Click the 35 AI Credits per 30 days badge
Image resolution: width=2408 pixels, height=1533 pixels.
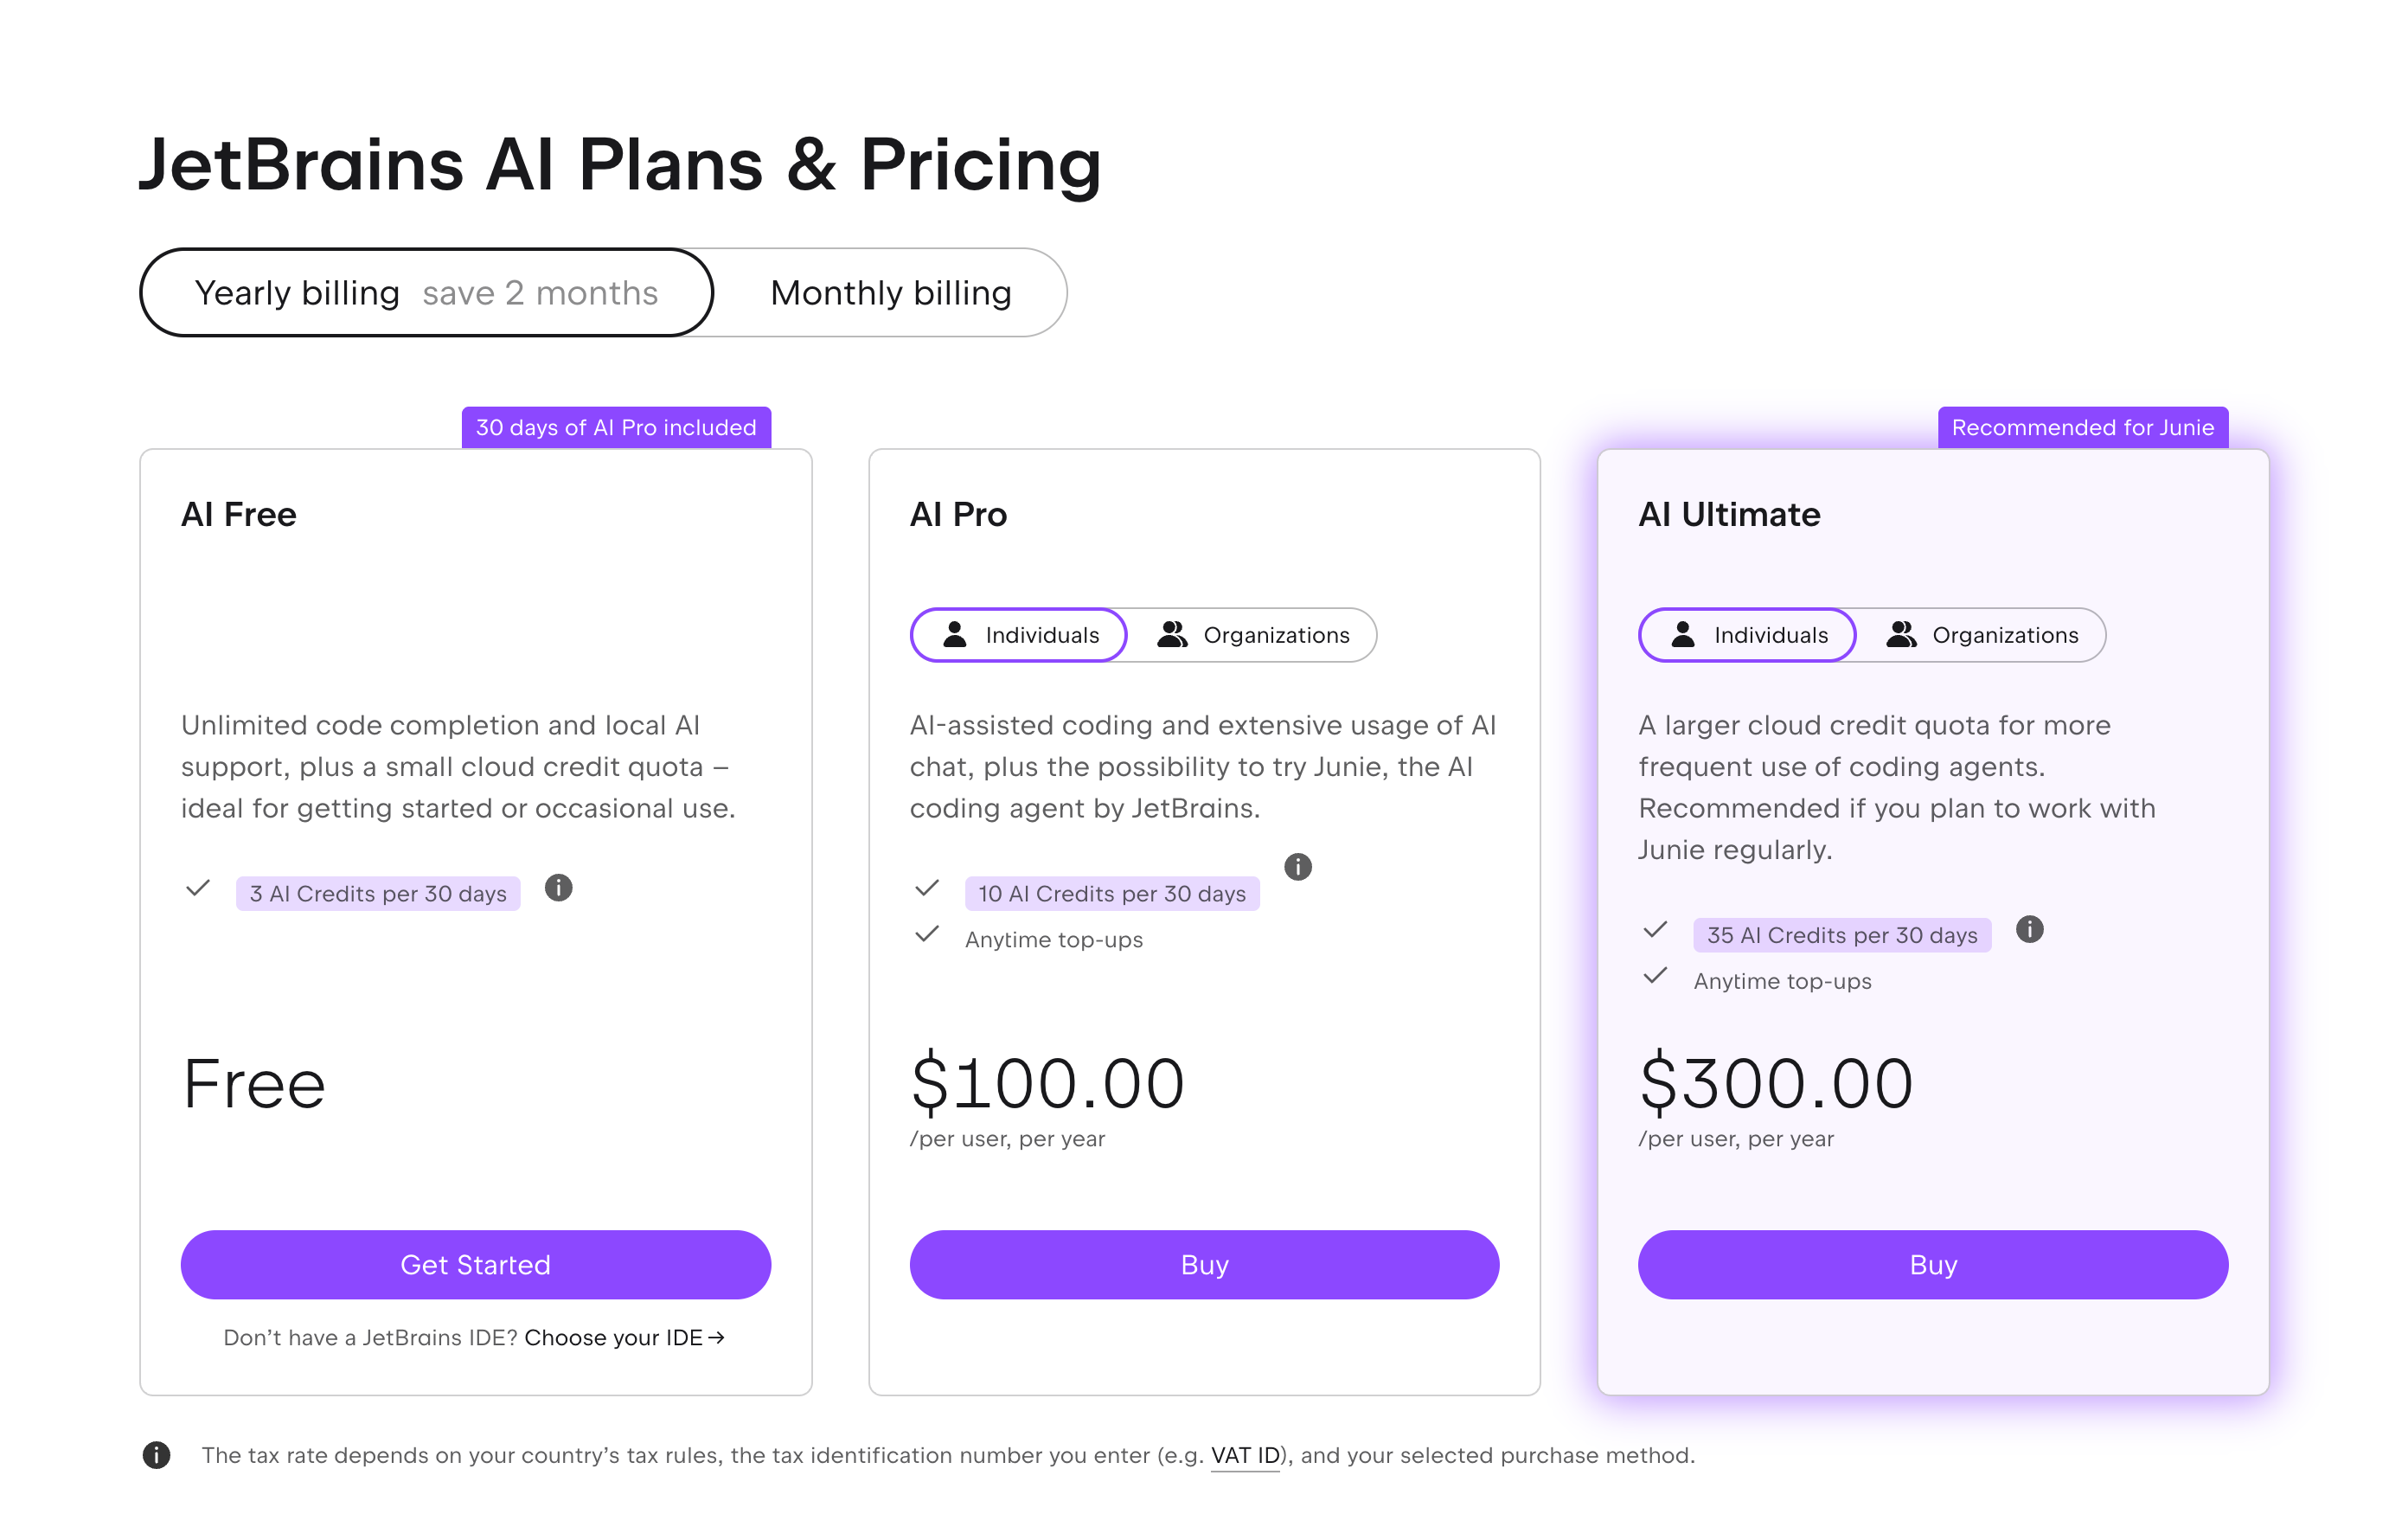(1841, 935)
